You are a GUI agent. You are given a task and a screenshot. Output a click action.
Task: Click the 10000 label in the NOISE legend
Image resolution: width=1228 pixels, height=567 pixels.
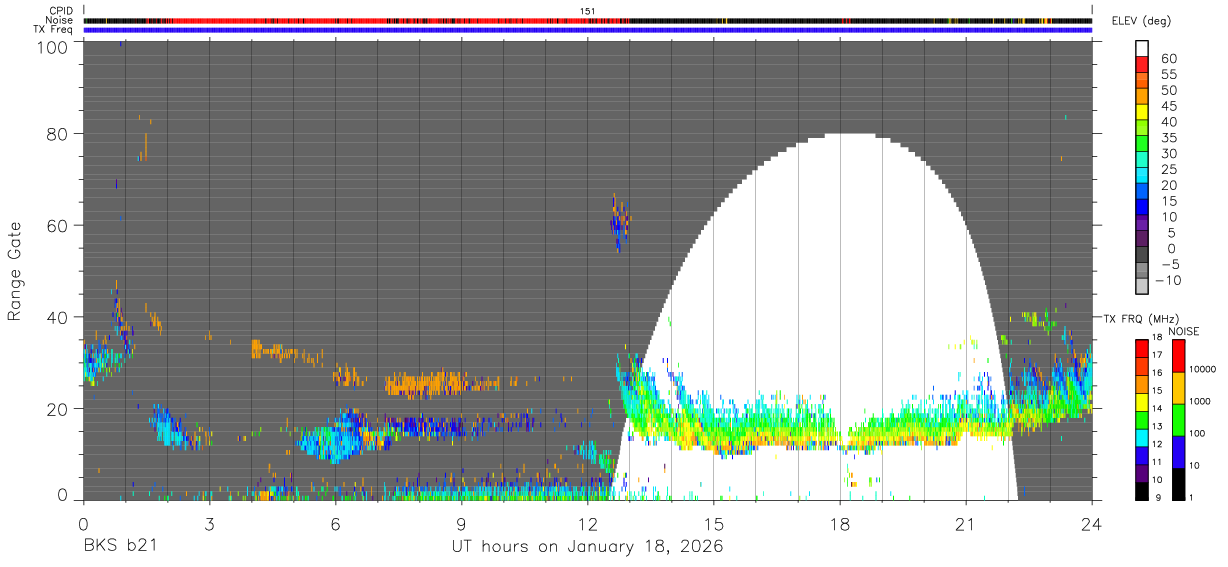pyautogui.click(x=1202, y=369)
